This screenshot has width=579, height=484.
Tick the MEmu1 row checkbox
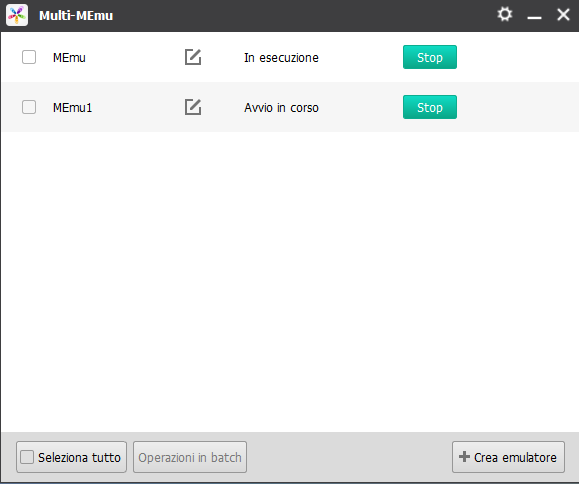tap(29, 107)
